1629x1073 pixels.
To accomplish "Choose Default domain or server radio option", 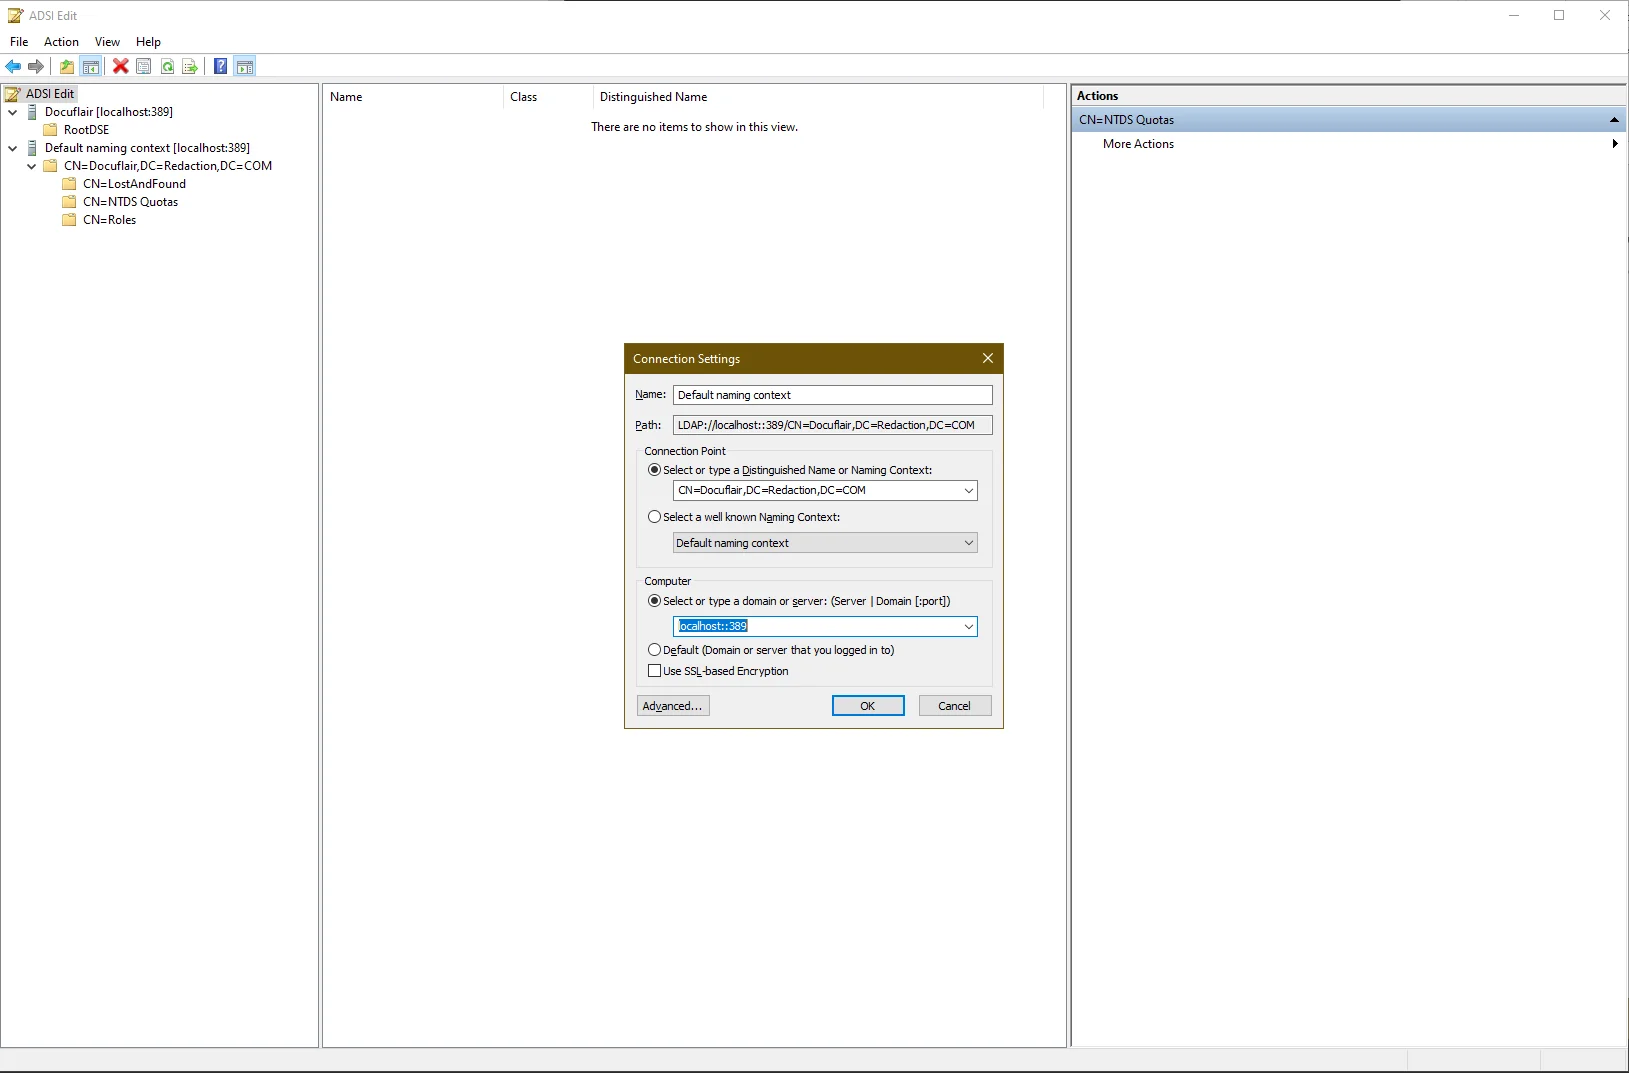I will point(655,650).
